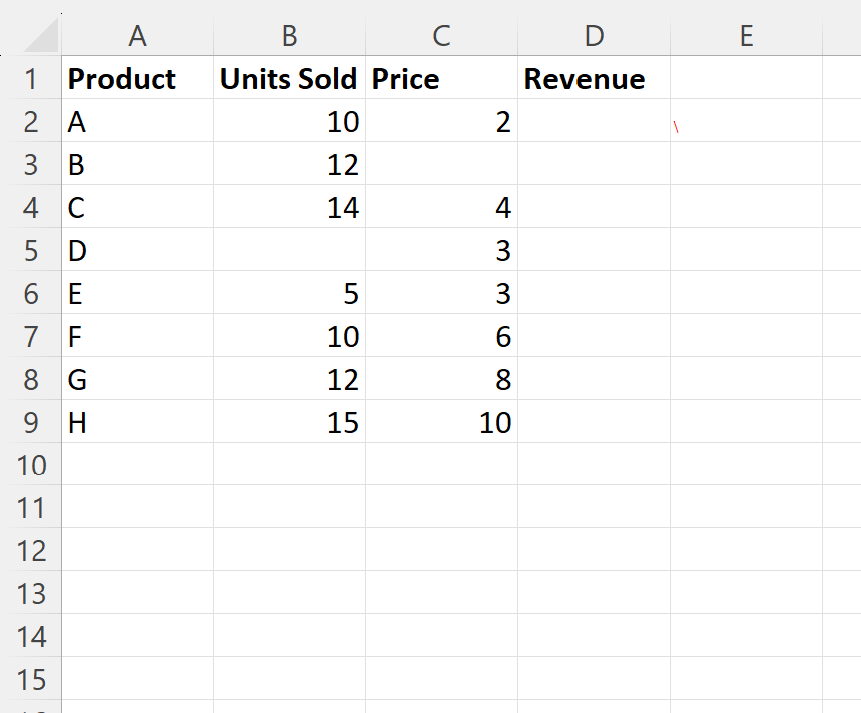The image size is (861, 713).
Task: Select row 7 header
Action: (x=31, y=336)
